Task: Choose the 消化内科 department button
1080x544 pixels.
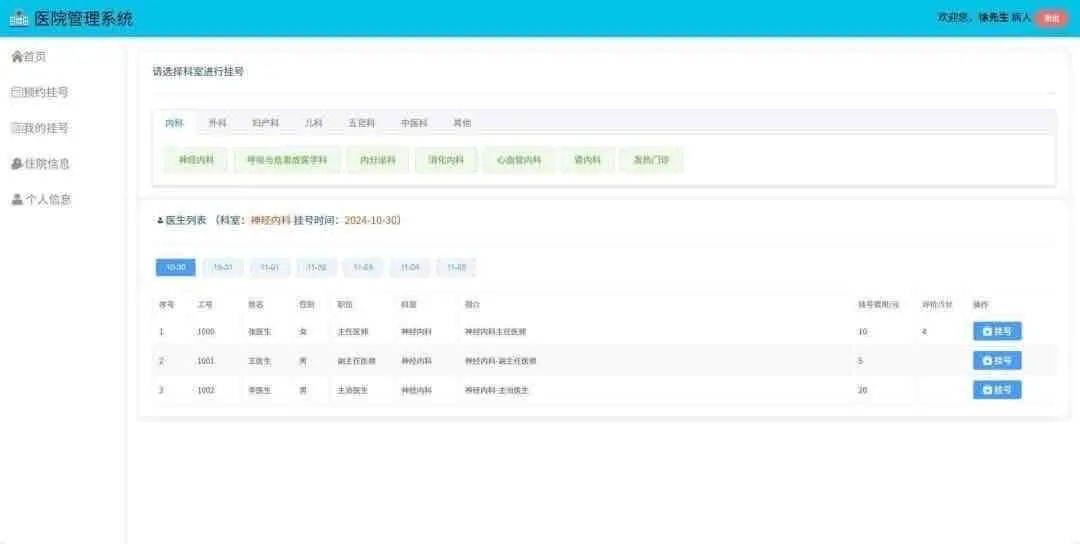Action: (x=446, y=160)
